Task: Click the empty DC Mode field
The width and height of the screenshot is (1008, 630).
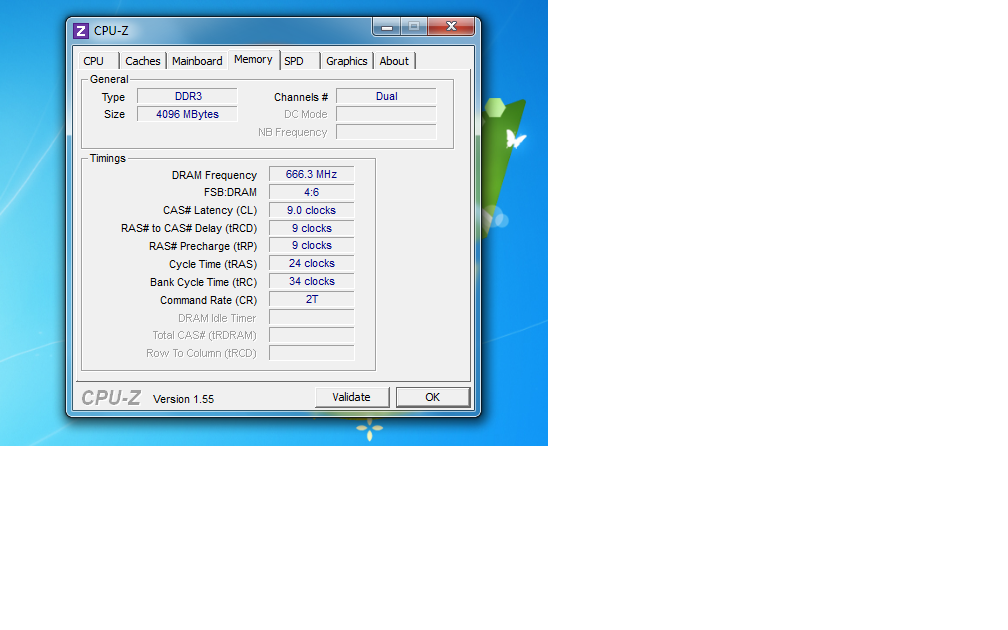Action: pyautogui.click(x=386, y=114)
